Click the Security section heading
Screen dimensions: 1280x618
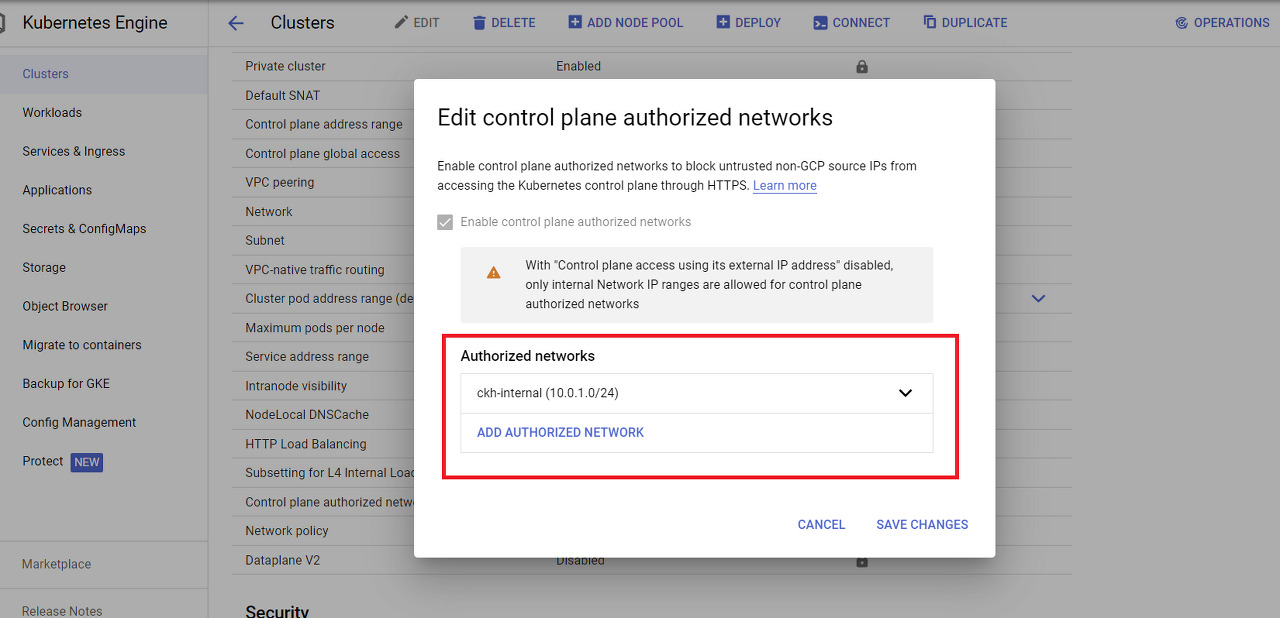click(x=277, y=610)
